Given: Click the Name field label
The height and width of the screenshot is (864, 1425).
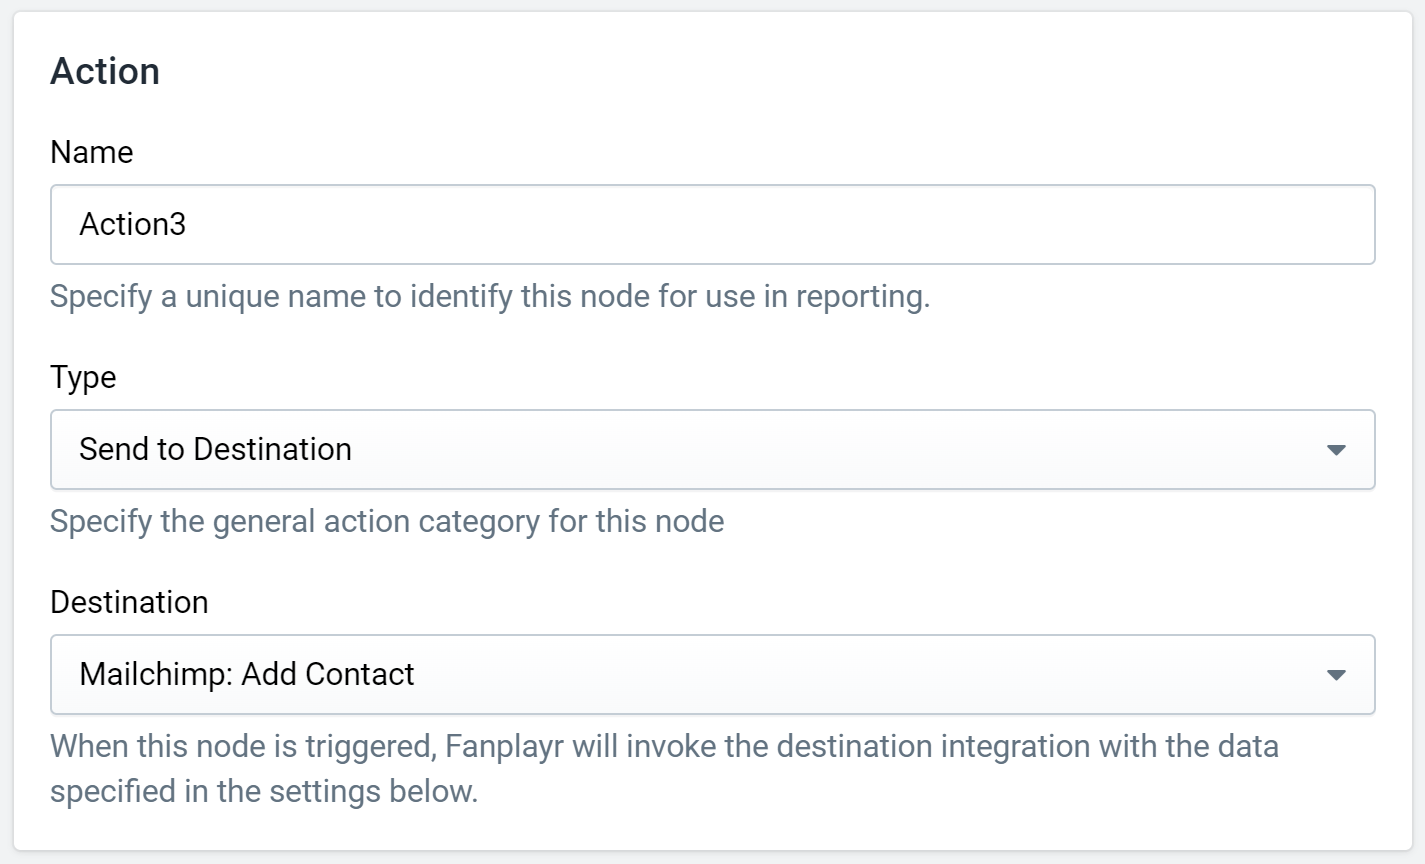Looking at the screenshot, I should pyautogui.click(x=91, y=152).
